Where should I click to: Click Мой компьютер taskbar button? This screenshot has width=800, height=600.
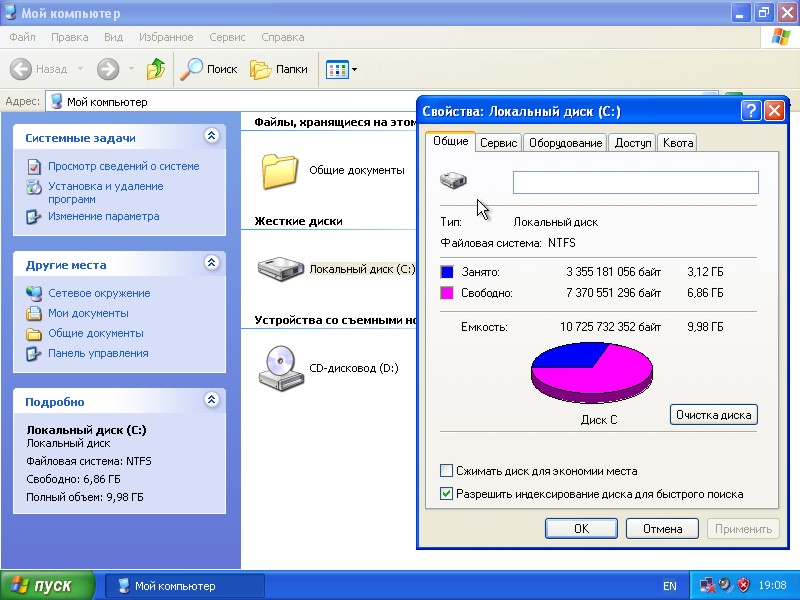pos(184,586)
